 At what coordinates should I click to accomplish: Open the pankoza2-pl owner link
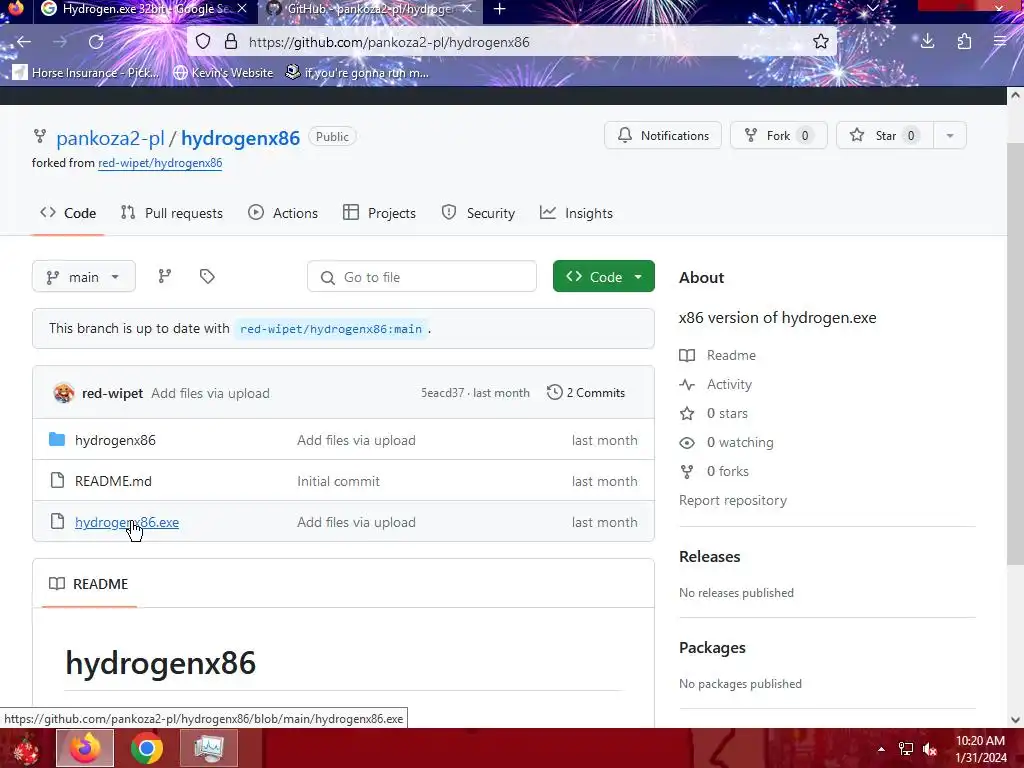pyautogui.click(x=110, y=138)
